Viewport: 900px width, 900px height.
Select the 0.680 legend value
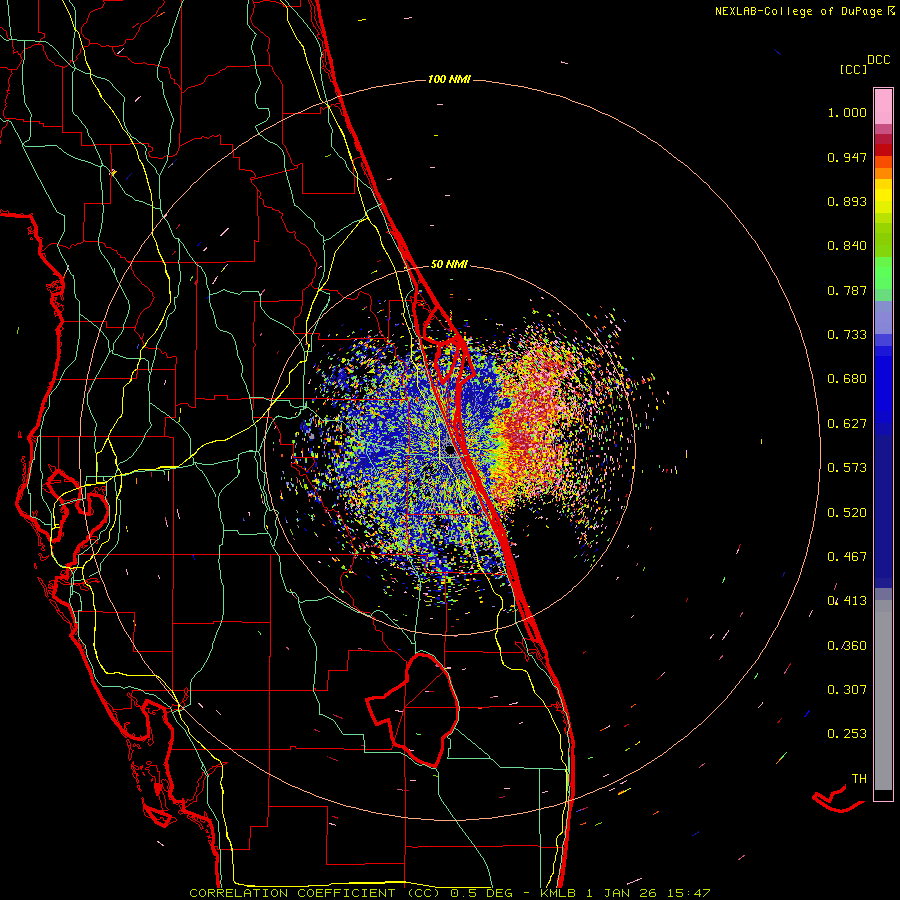tap(847, 379)
